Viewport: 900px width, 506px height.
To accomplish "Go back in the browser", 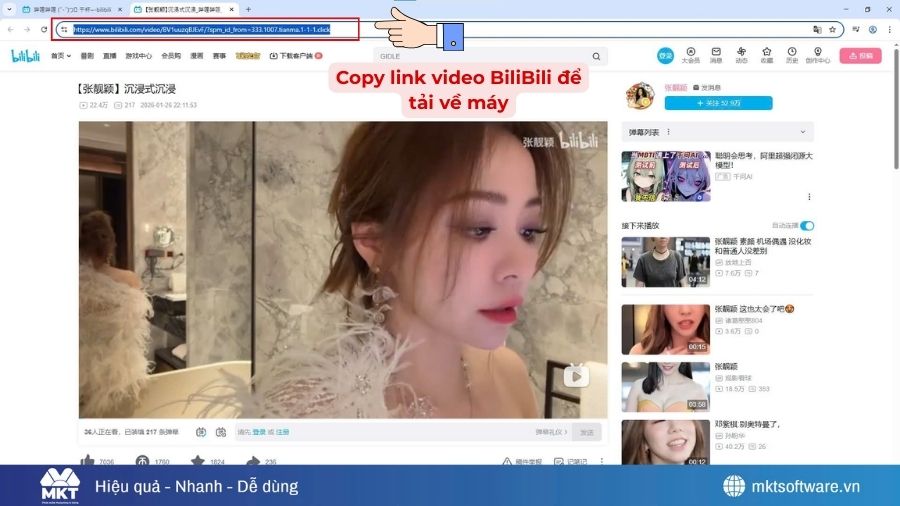I will point(11,29).
